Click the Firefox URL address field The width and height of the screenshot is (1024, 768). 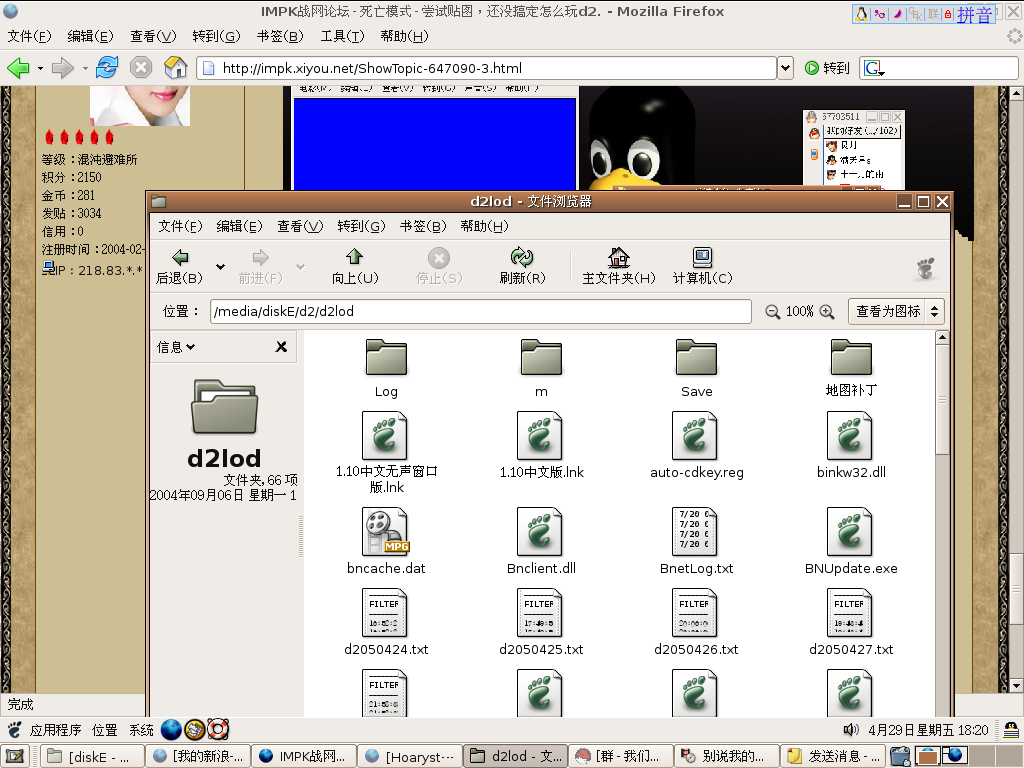tap(487, 68)
